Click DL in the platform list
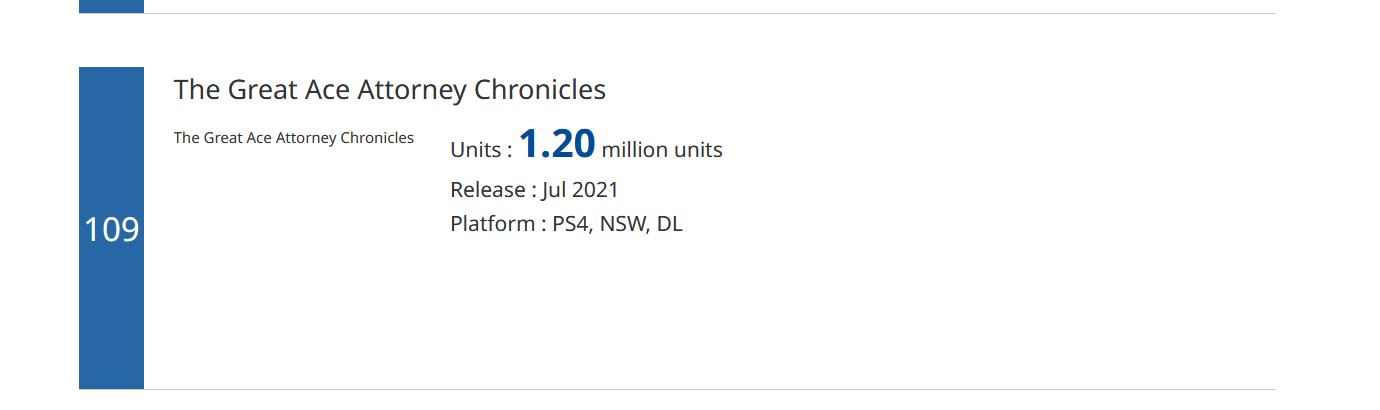The height and width of the screenshot is (410, 1380). click(669, 224)
